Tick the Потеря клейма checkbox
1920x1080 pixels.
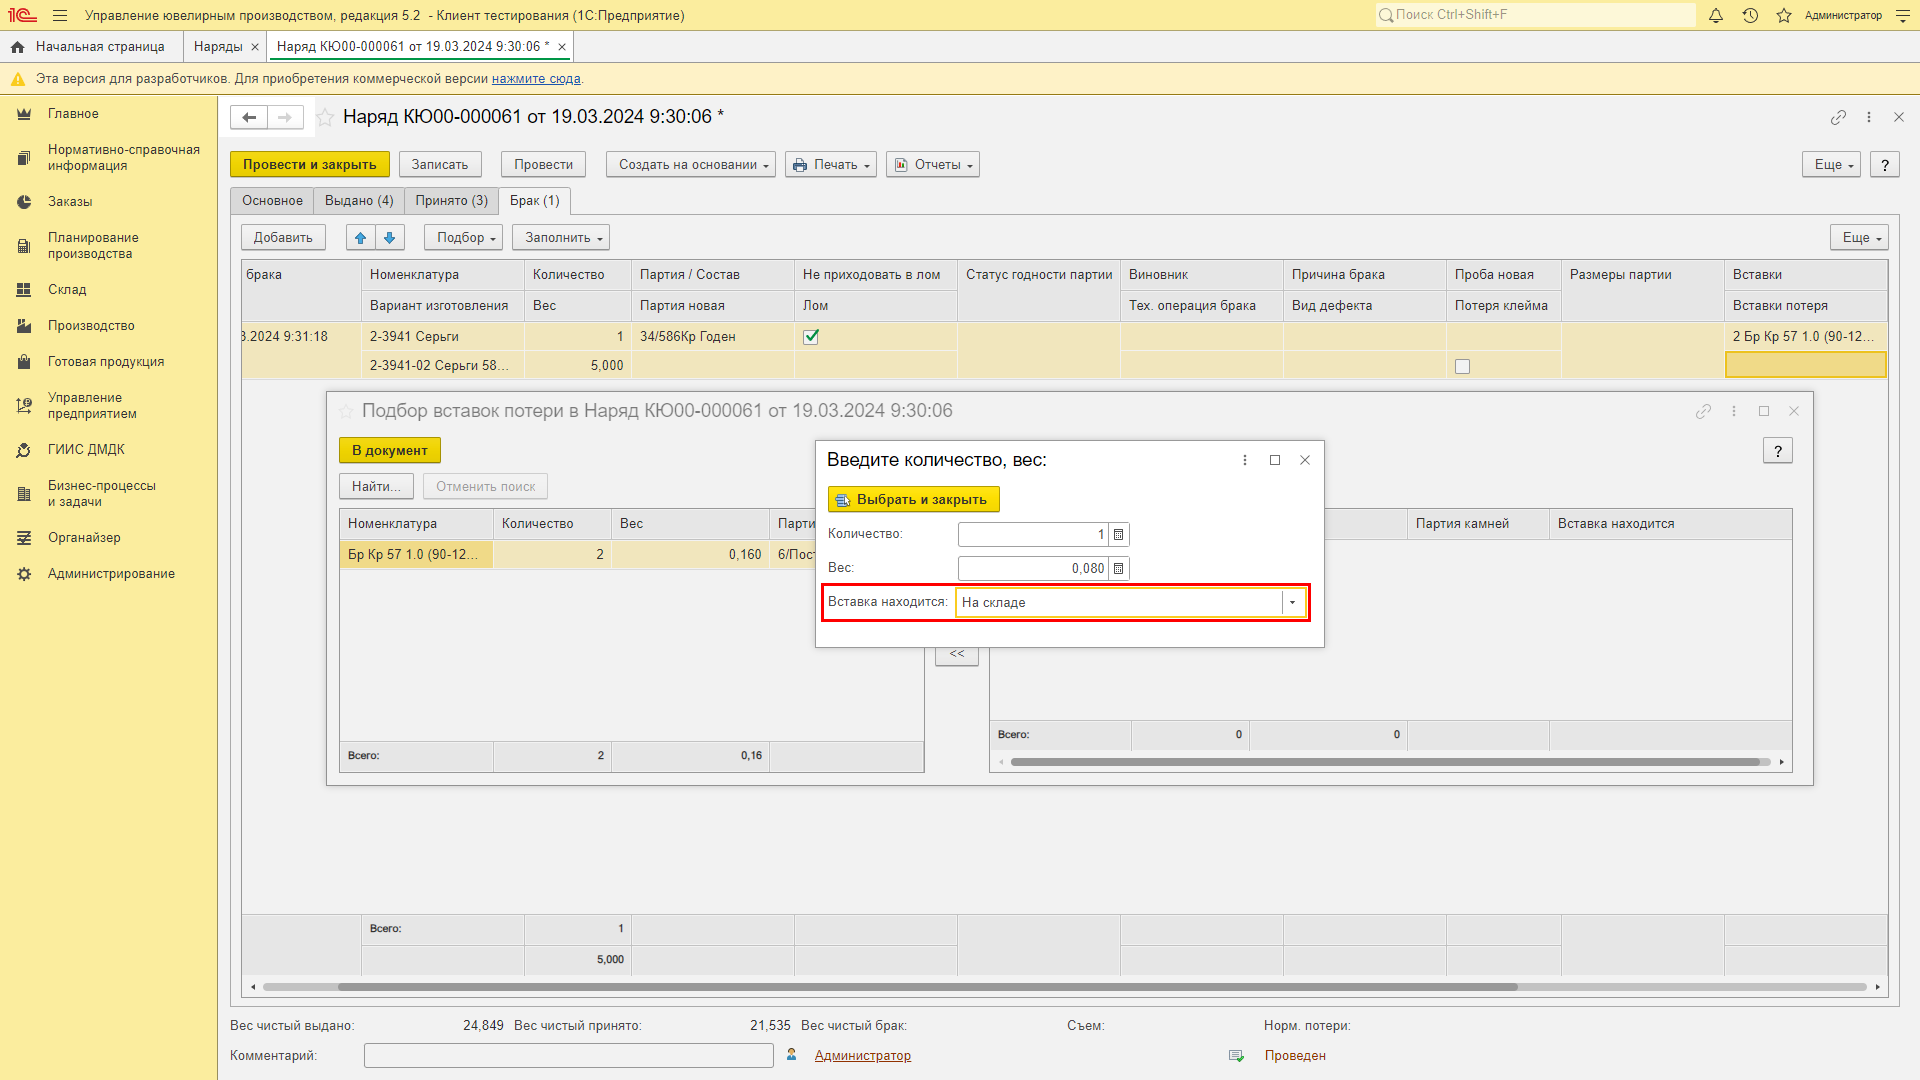pos(1462,366)
